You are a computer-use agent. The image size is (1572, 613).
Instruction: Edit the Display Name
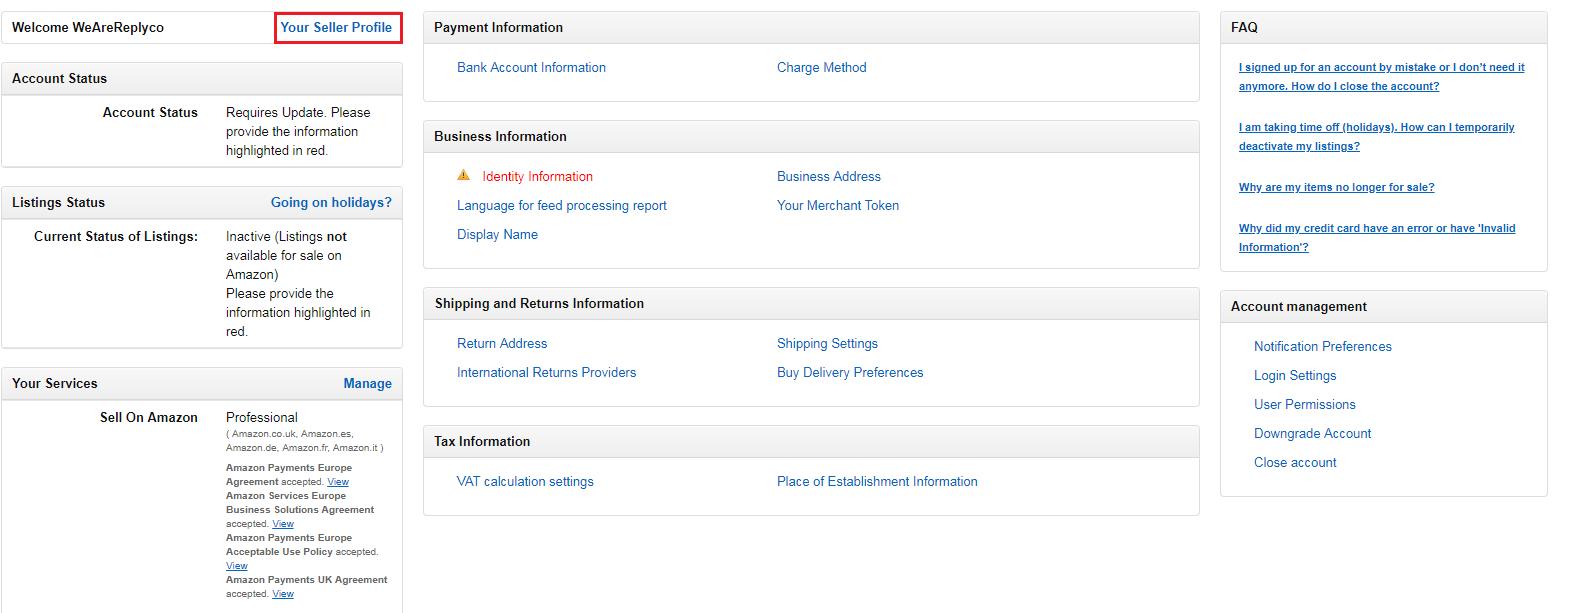[497, 235]
